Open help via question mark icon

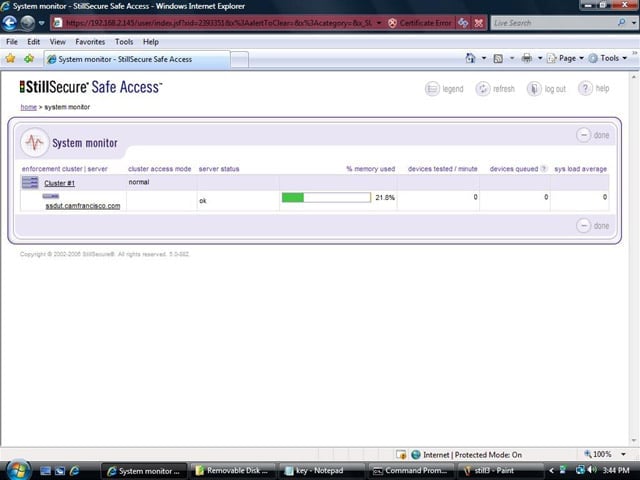(x=585, y=88)
